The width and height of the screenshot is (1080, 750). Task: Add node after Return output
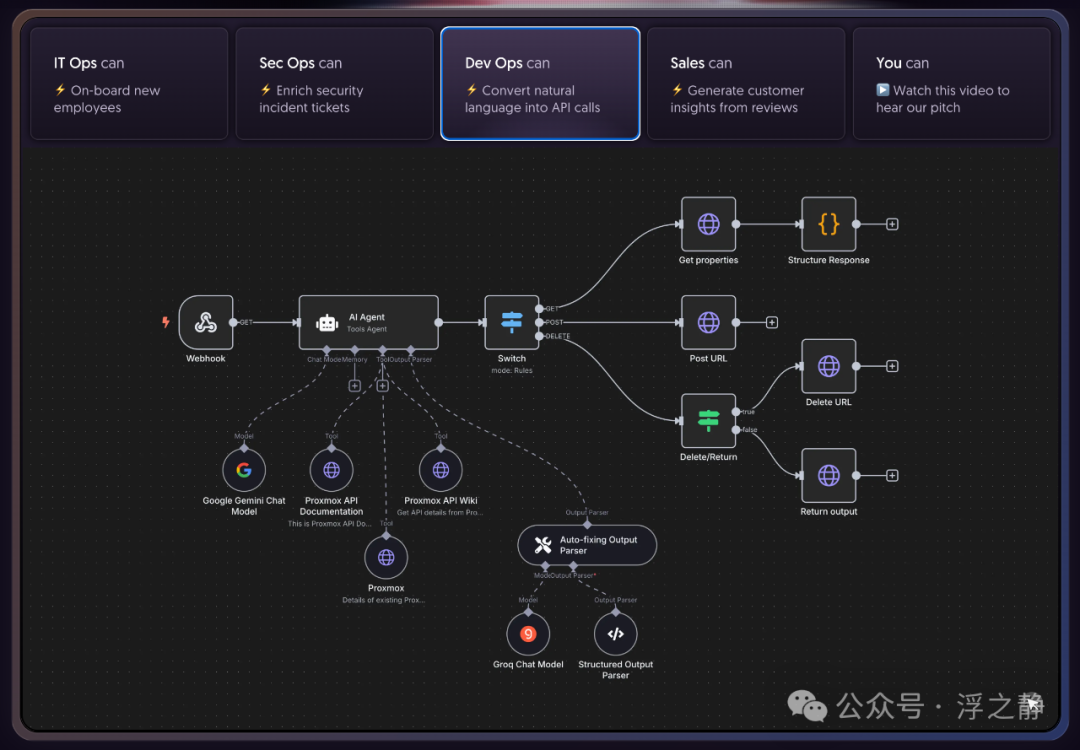pos(892,475)
